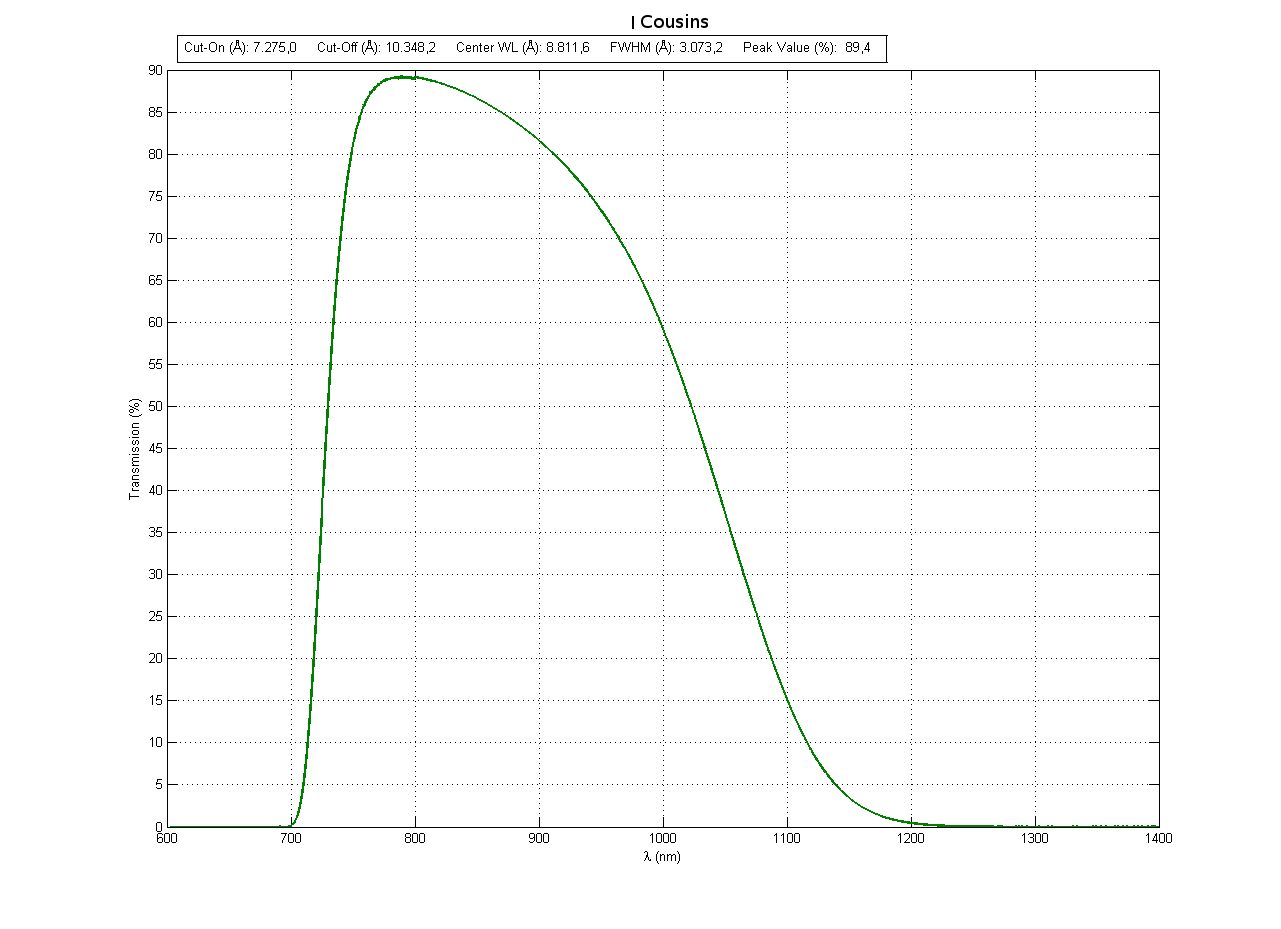
Task: Click x-axis tick label 900
Action: coord(540,841)
